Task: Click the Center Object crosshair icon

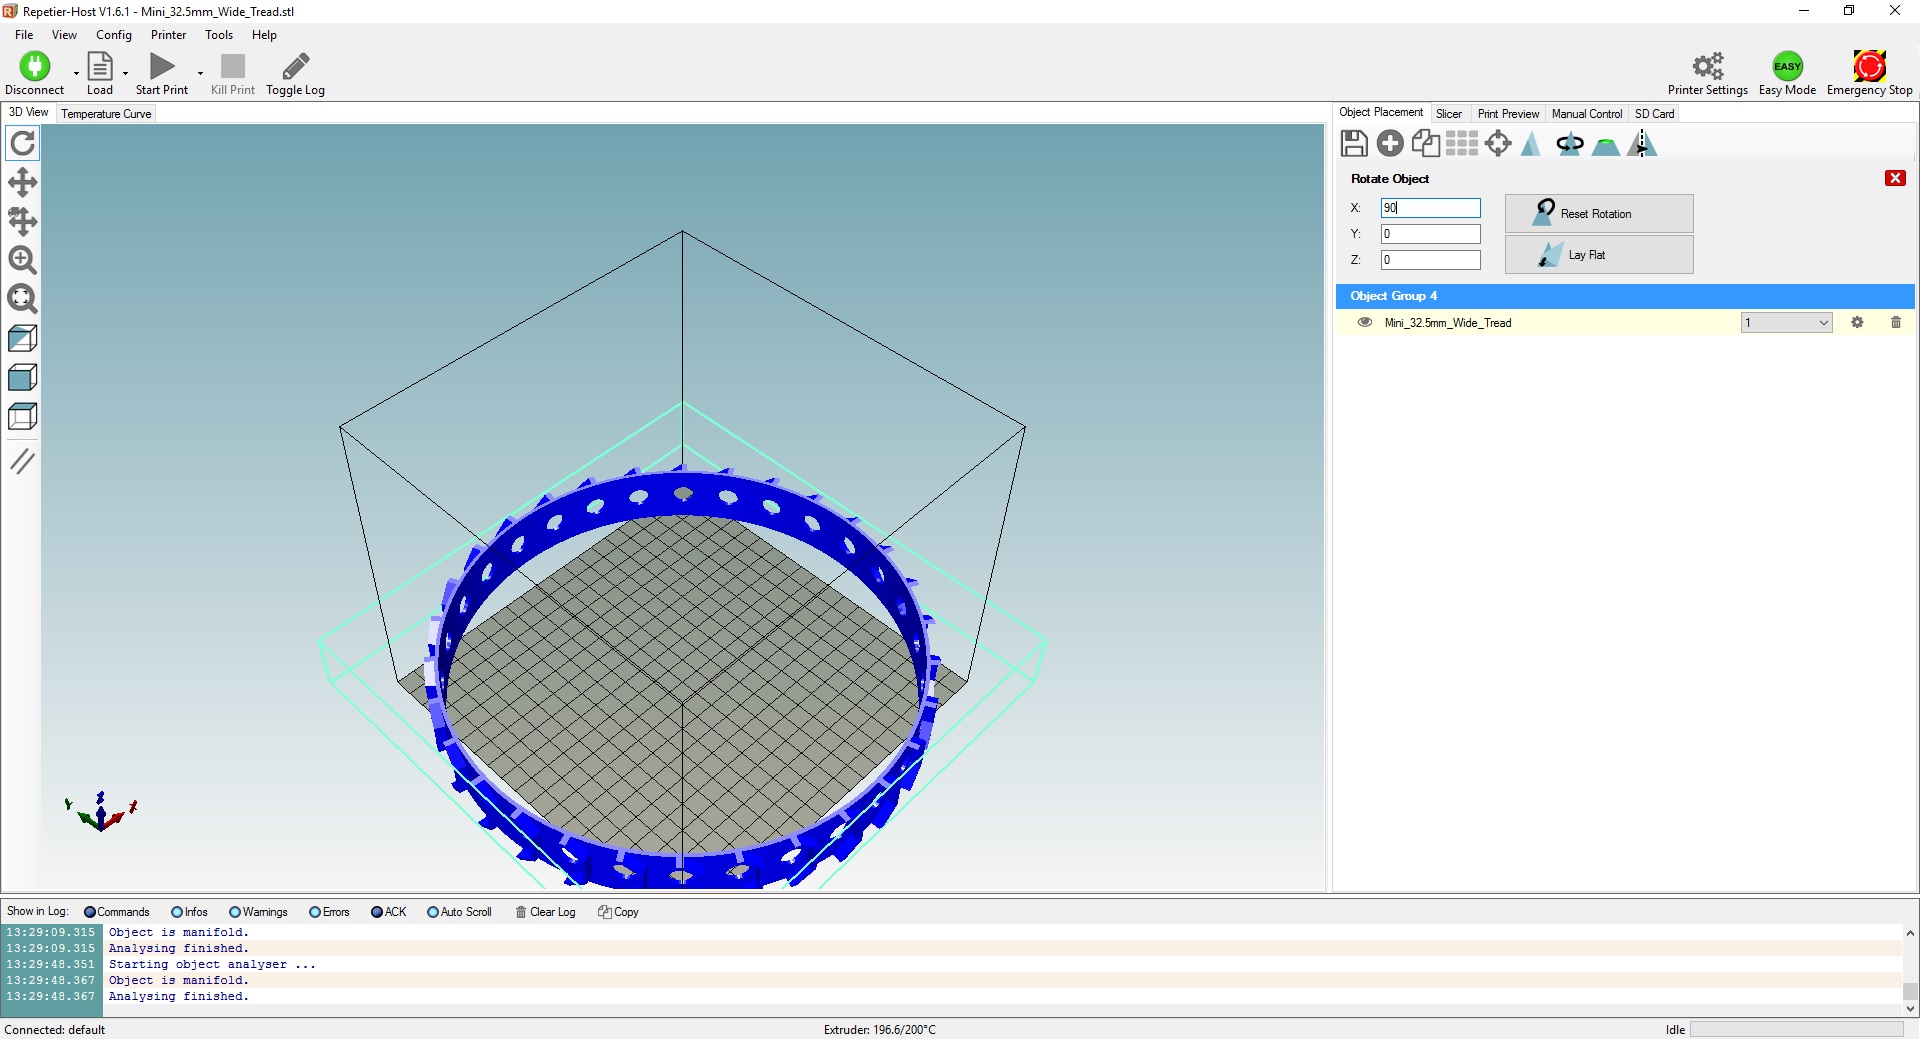Action: point(1498,144)
